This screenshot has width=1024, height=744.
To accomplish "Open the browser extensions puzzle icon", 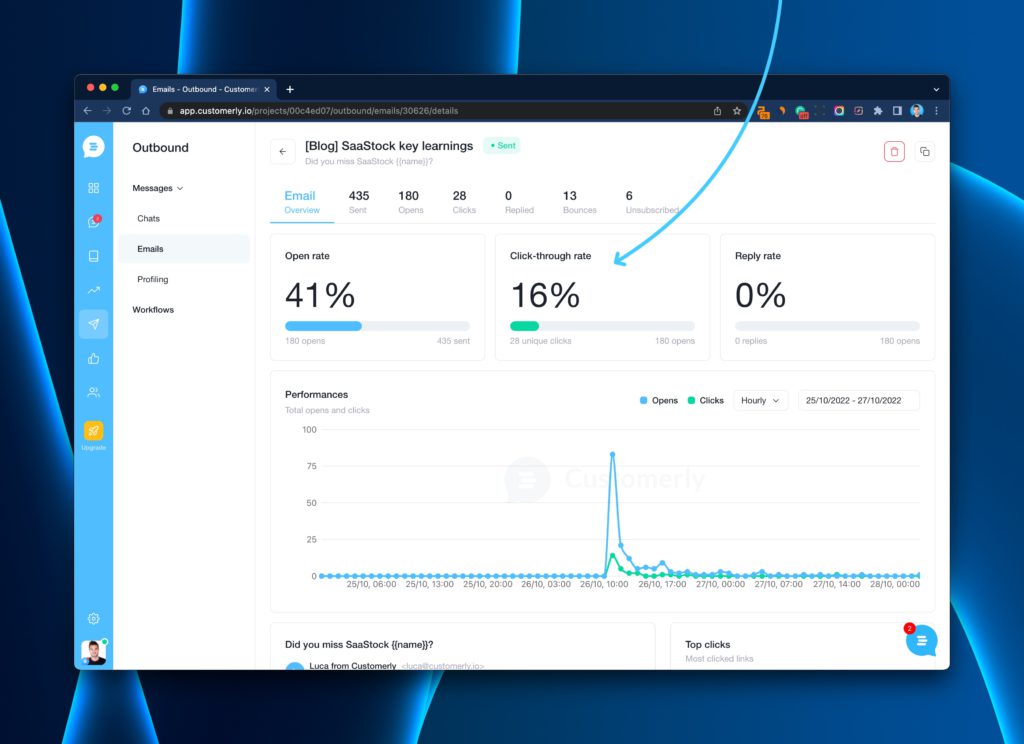I will (x=878, y=111).
